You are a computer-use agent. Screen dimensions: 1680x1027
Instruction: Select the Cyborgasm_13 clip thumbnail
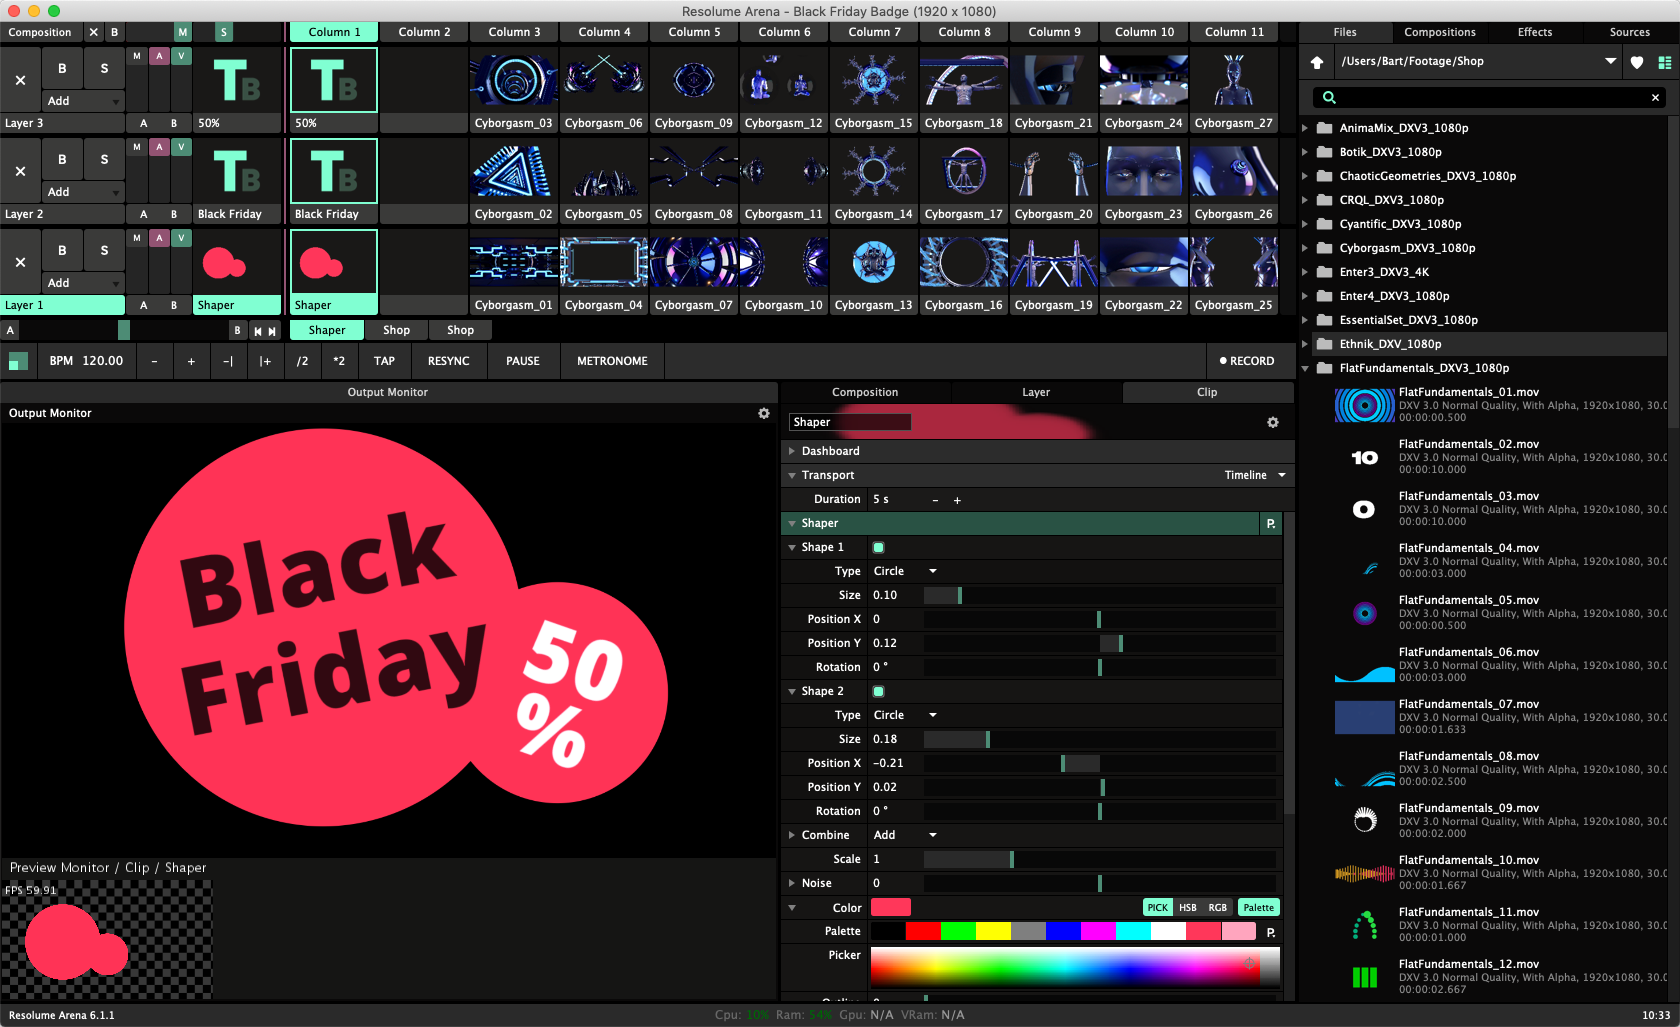coord(873,263)
